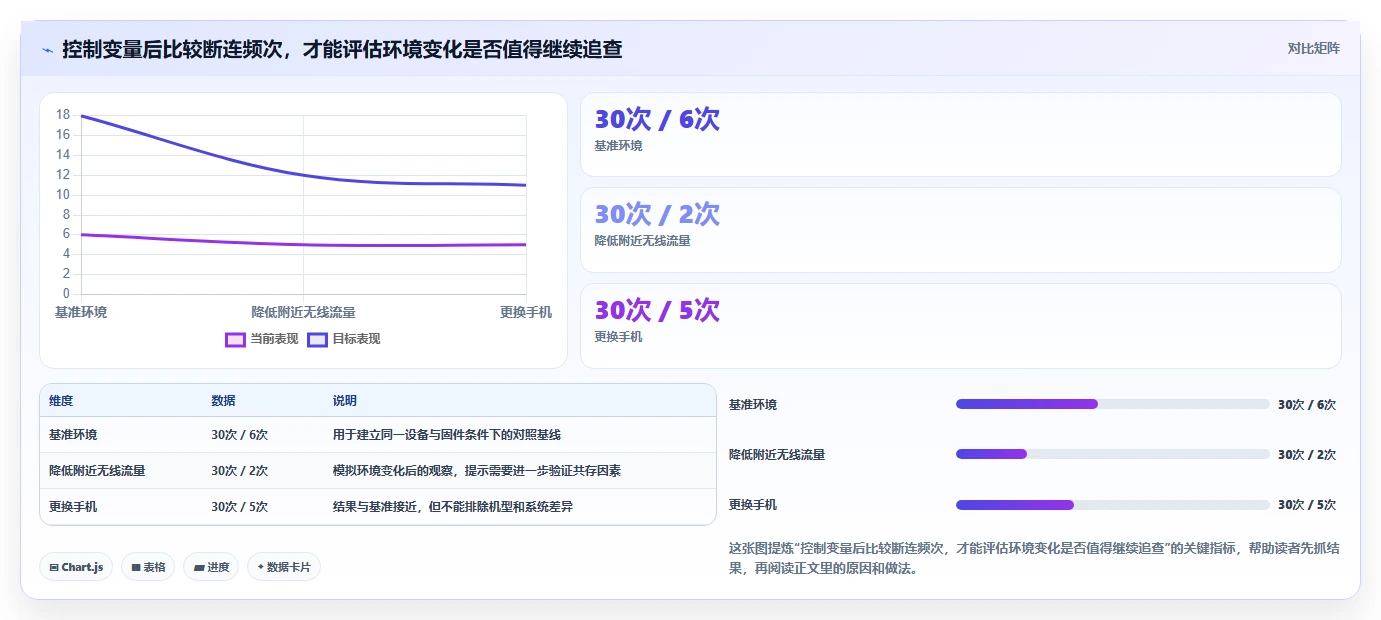Click the chart x-axis label 降低附近无线流量
The height and width of the screenshot is (620, 1381).
(x=303, y=312)
